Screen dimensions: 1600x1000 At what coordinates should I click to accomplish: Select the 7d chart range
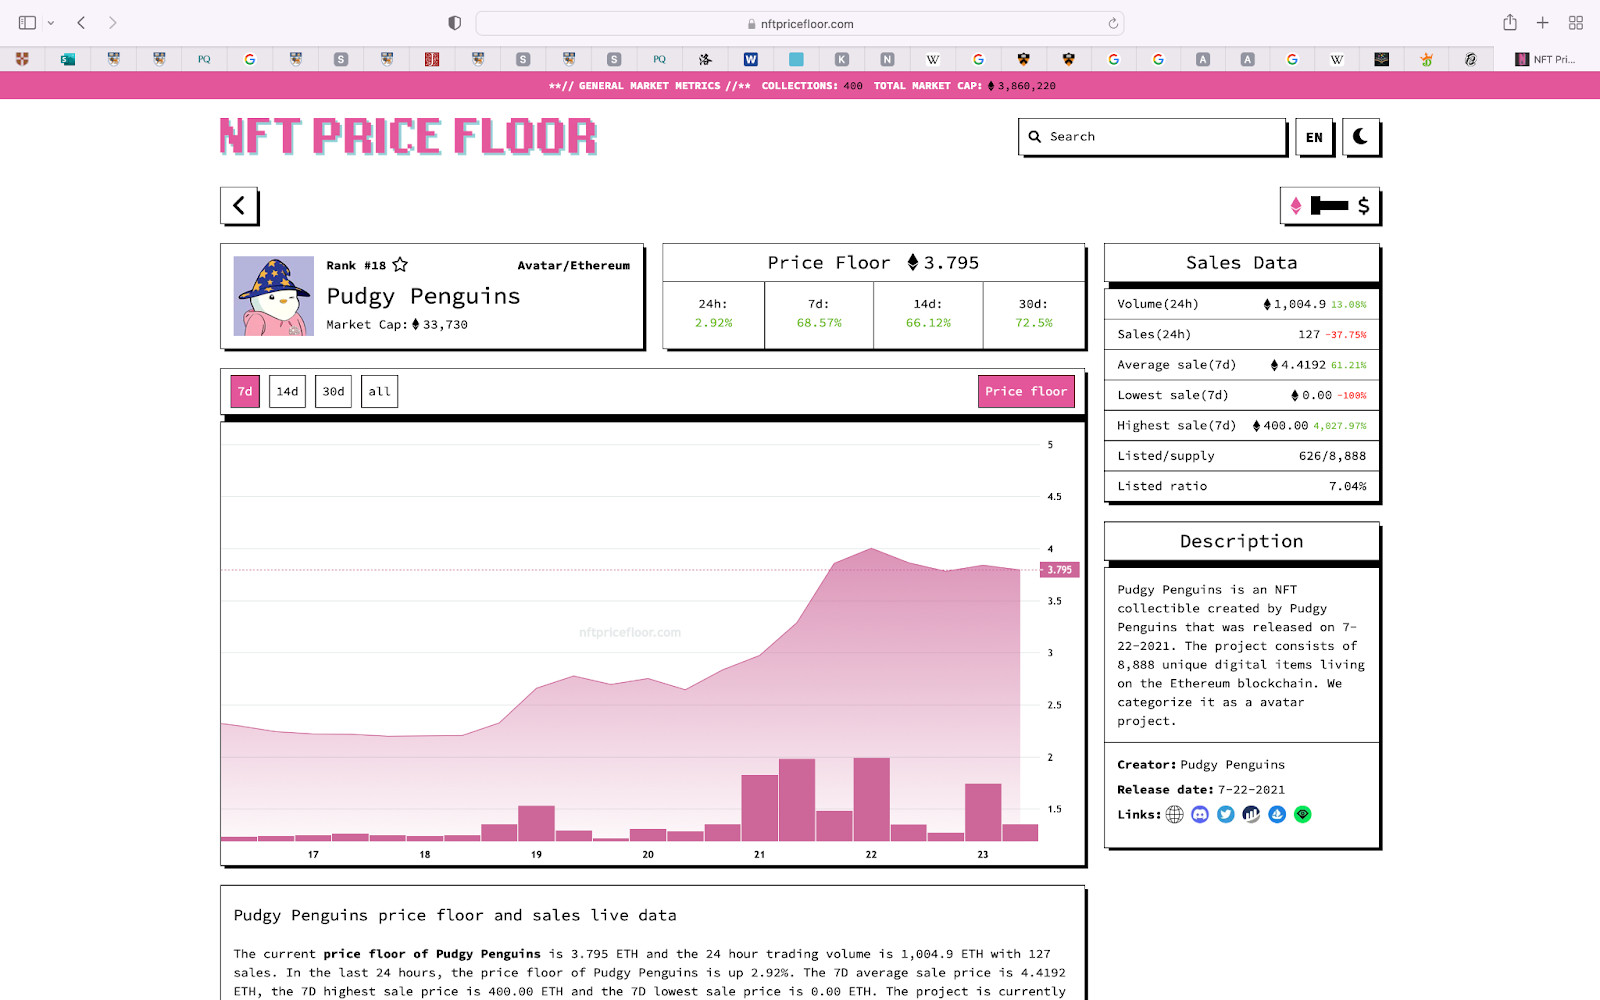tap(245, 392)
